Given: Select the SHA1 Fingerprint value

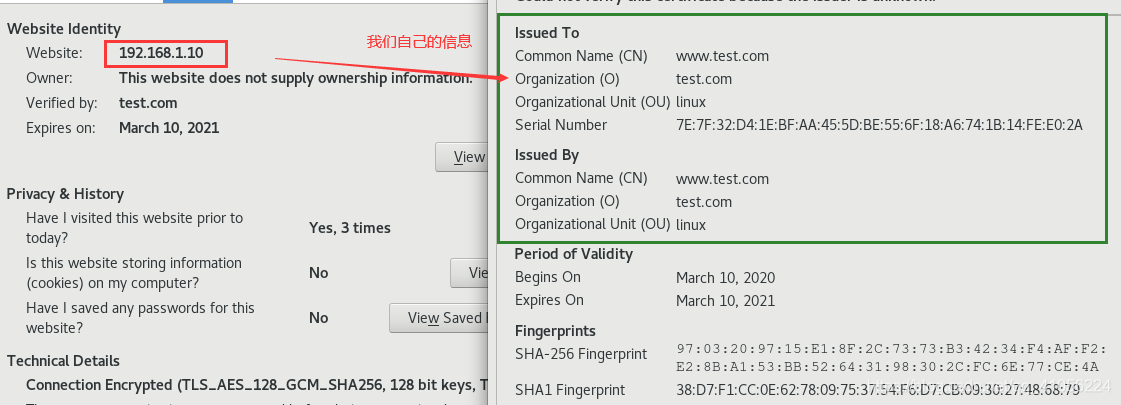Looking at the screenshot, I should point(878,390).
